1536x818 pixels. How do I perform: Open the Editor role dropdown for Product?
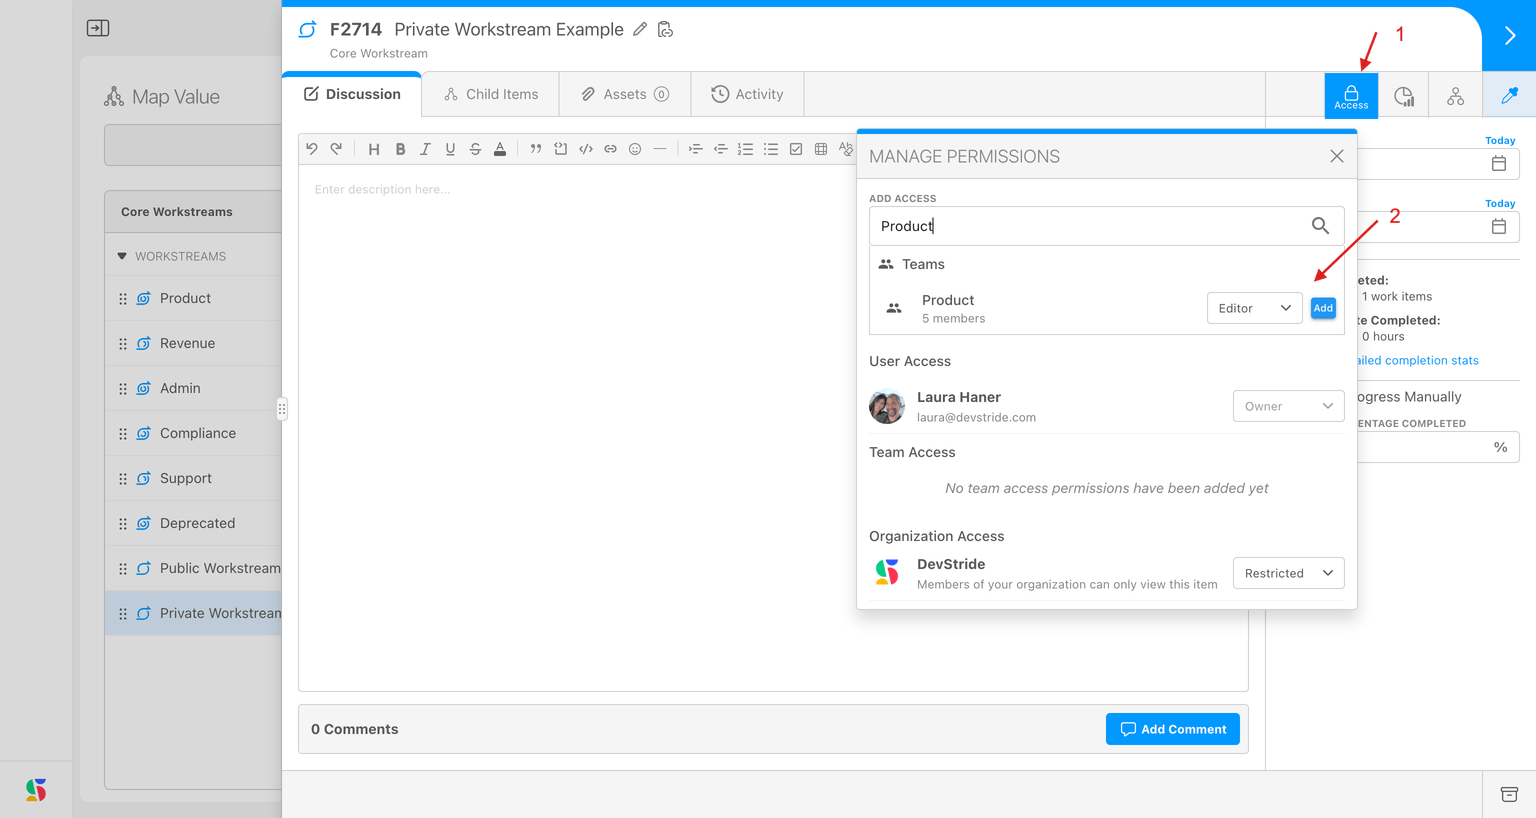[1253, 308]
